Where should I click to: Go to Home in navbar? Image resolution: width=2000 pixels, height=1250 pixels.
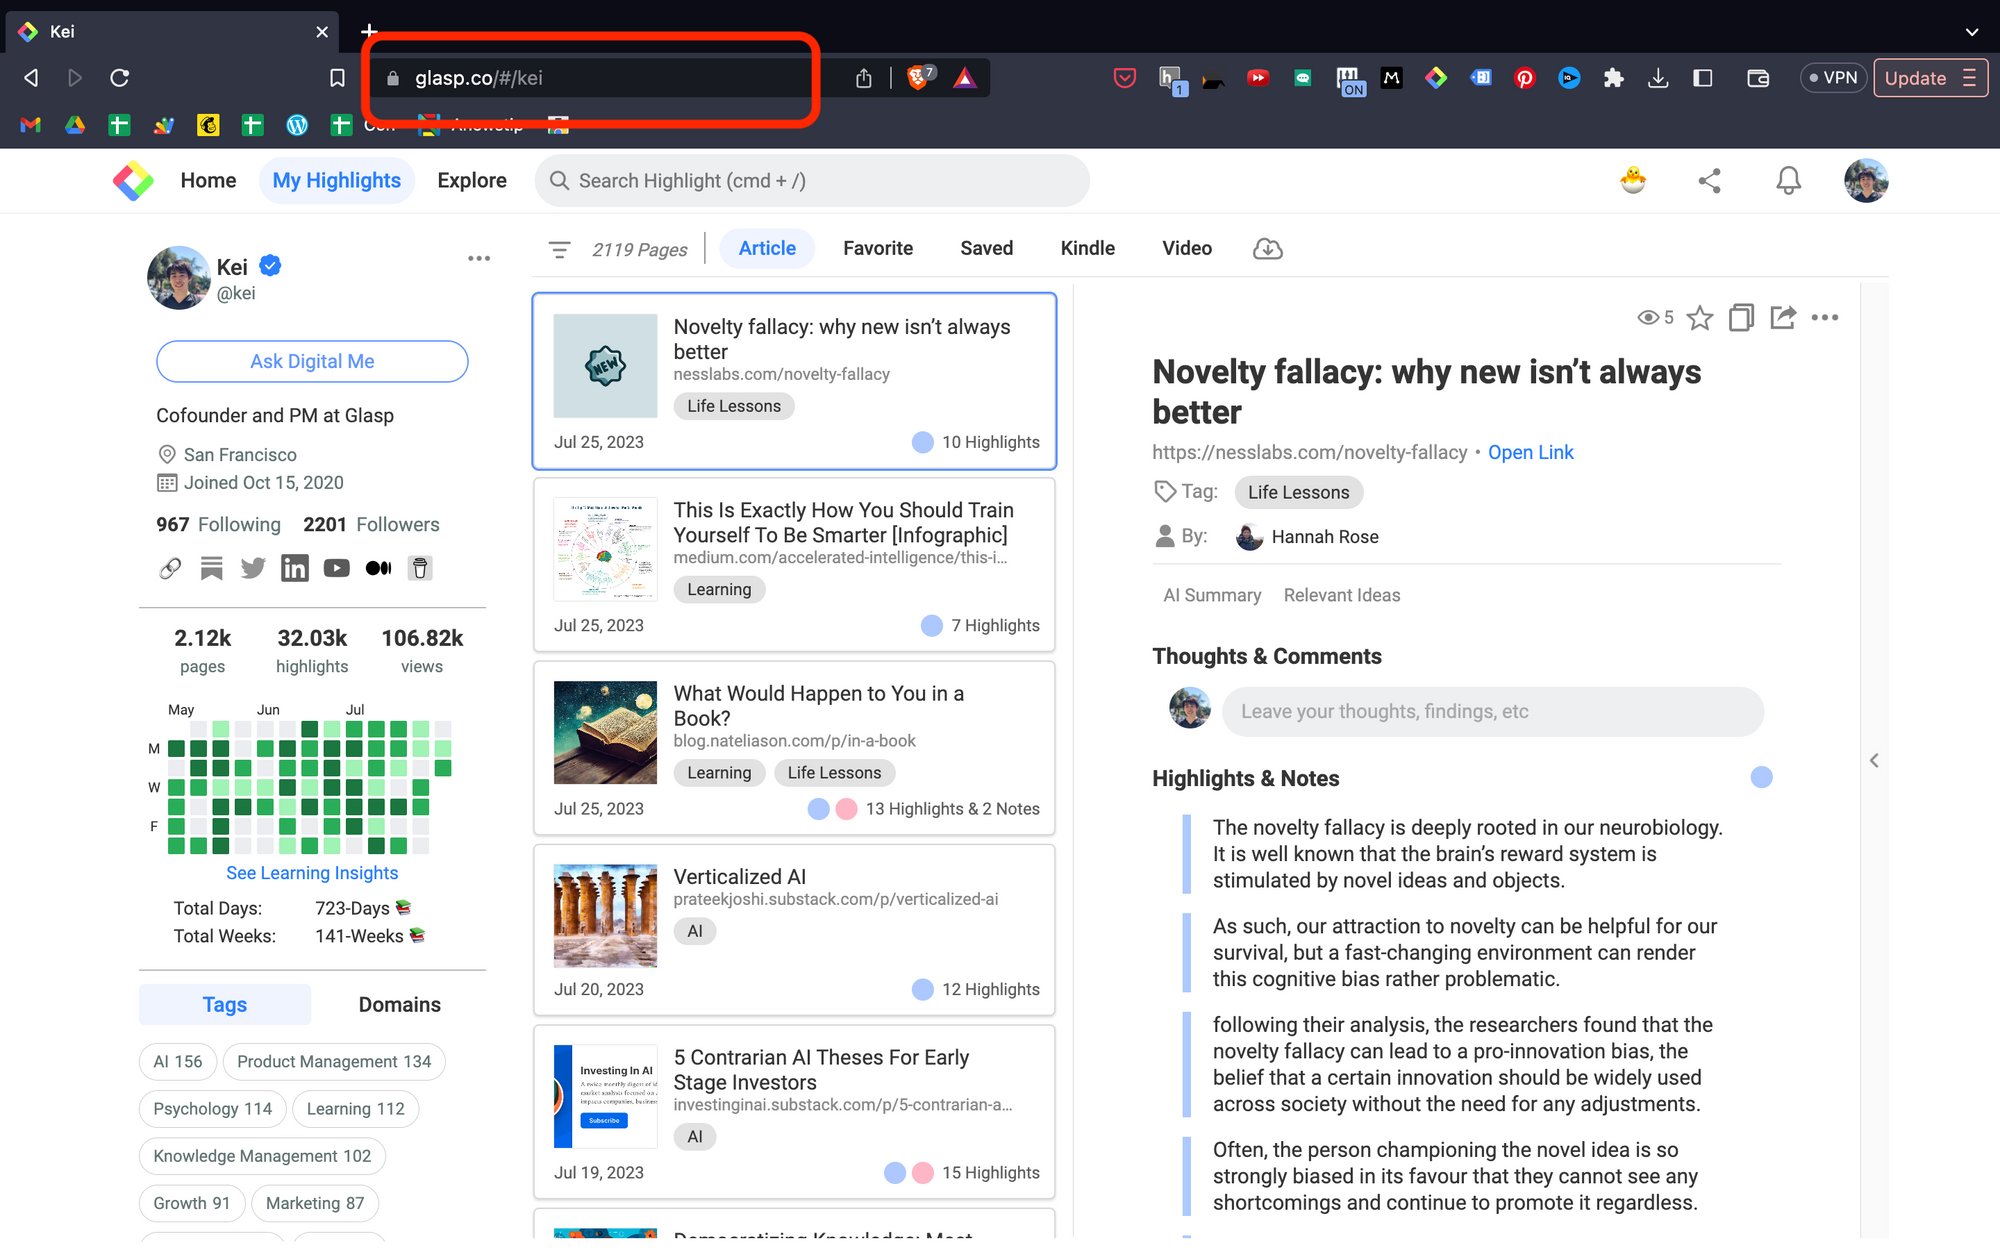208,181
